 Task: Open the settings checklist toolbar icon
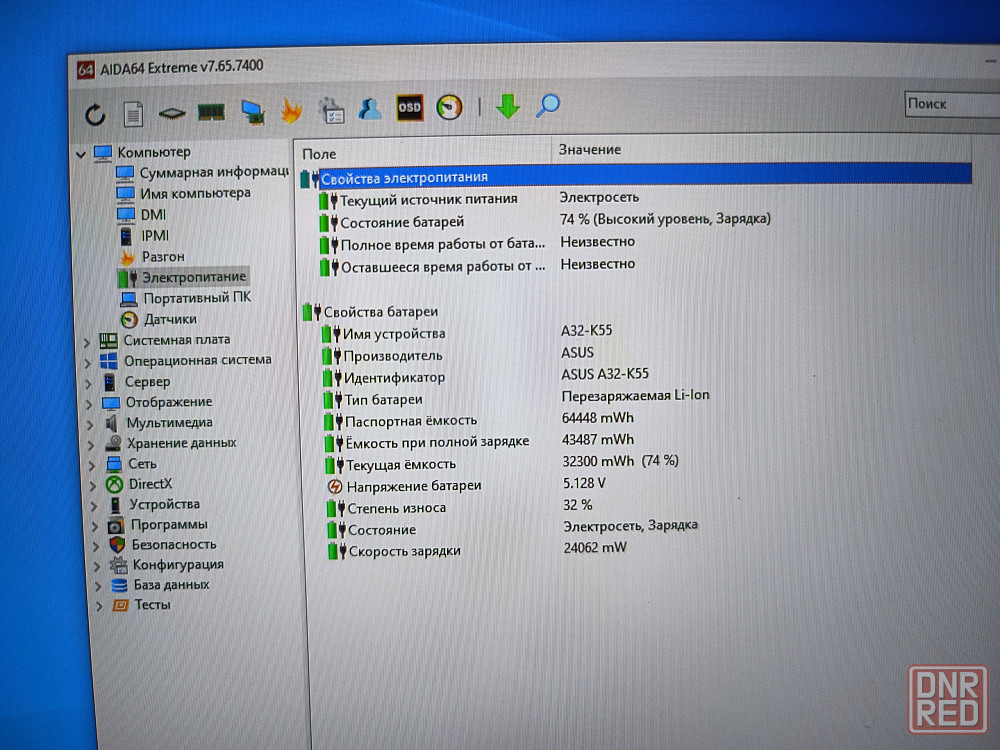331,110
